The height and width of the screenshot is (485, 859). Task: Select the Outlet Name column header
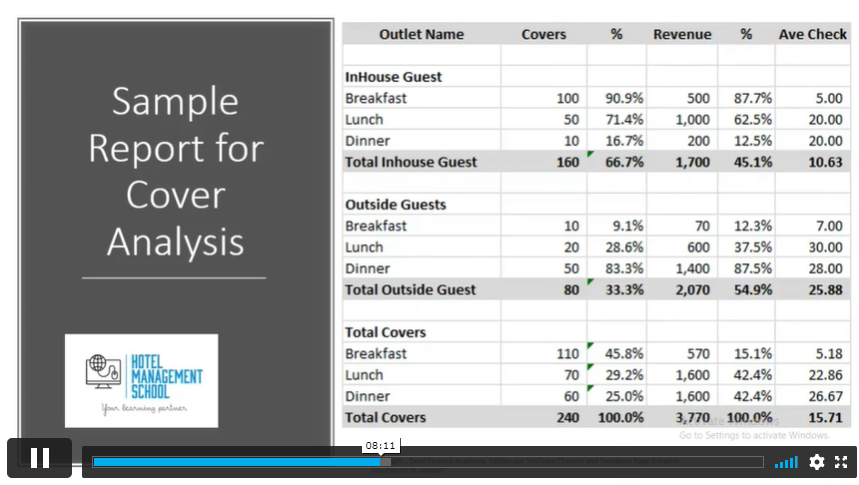[421, 34]
